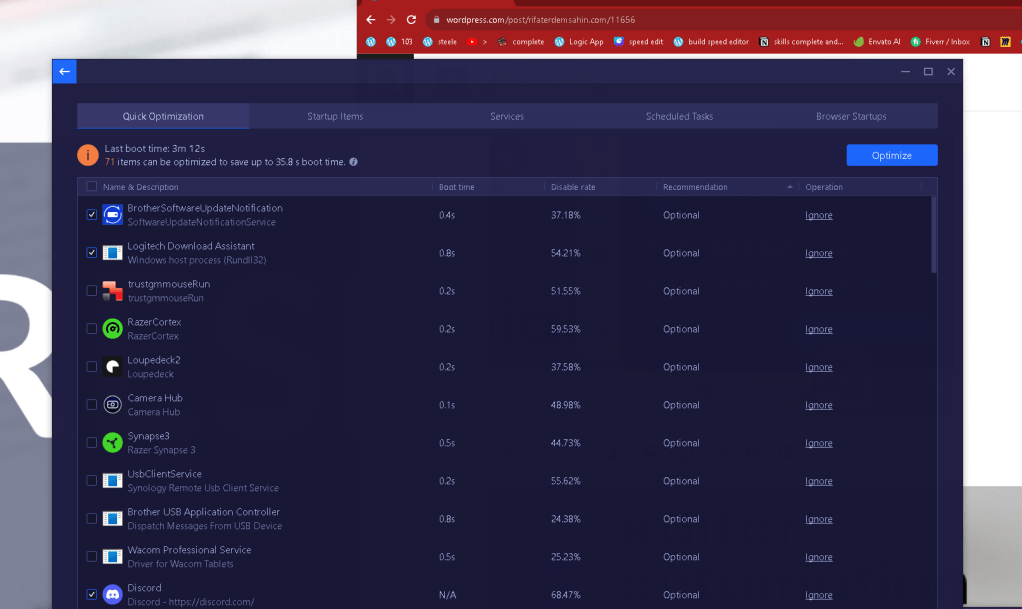Check the trustgmmouseRun checkbox

click(x=91, y=291)
